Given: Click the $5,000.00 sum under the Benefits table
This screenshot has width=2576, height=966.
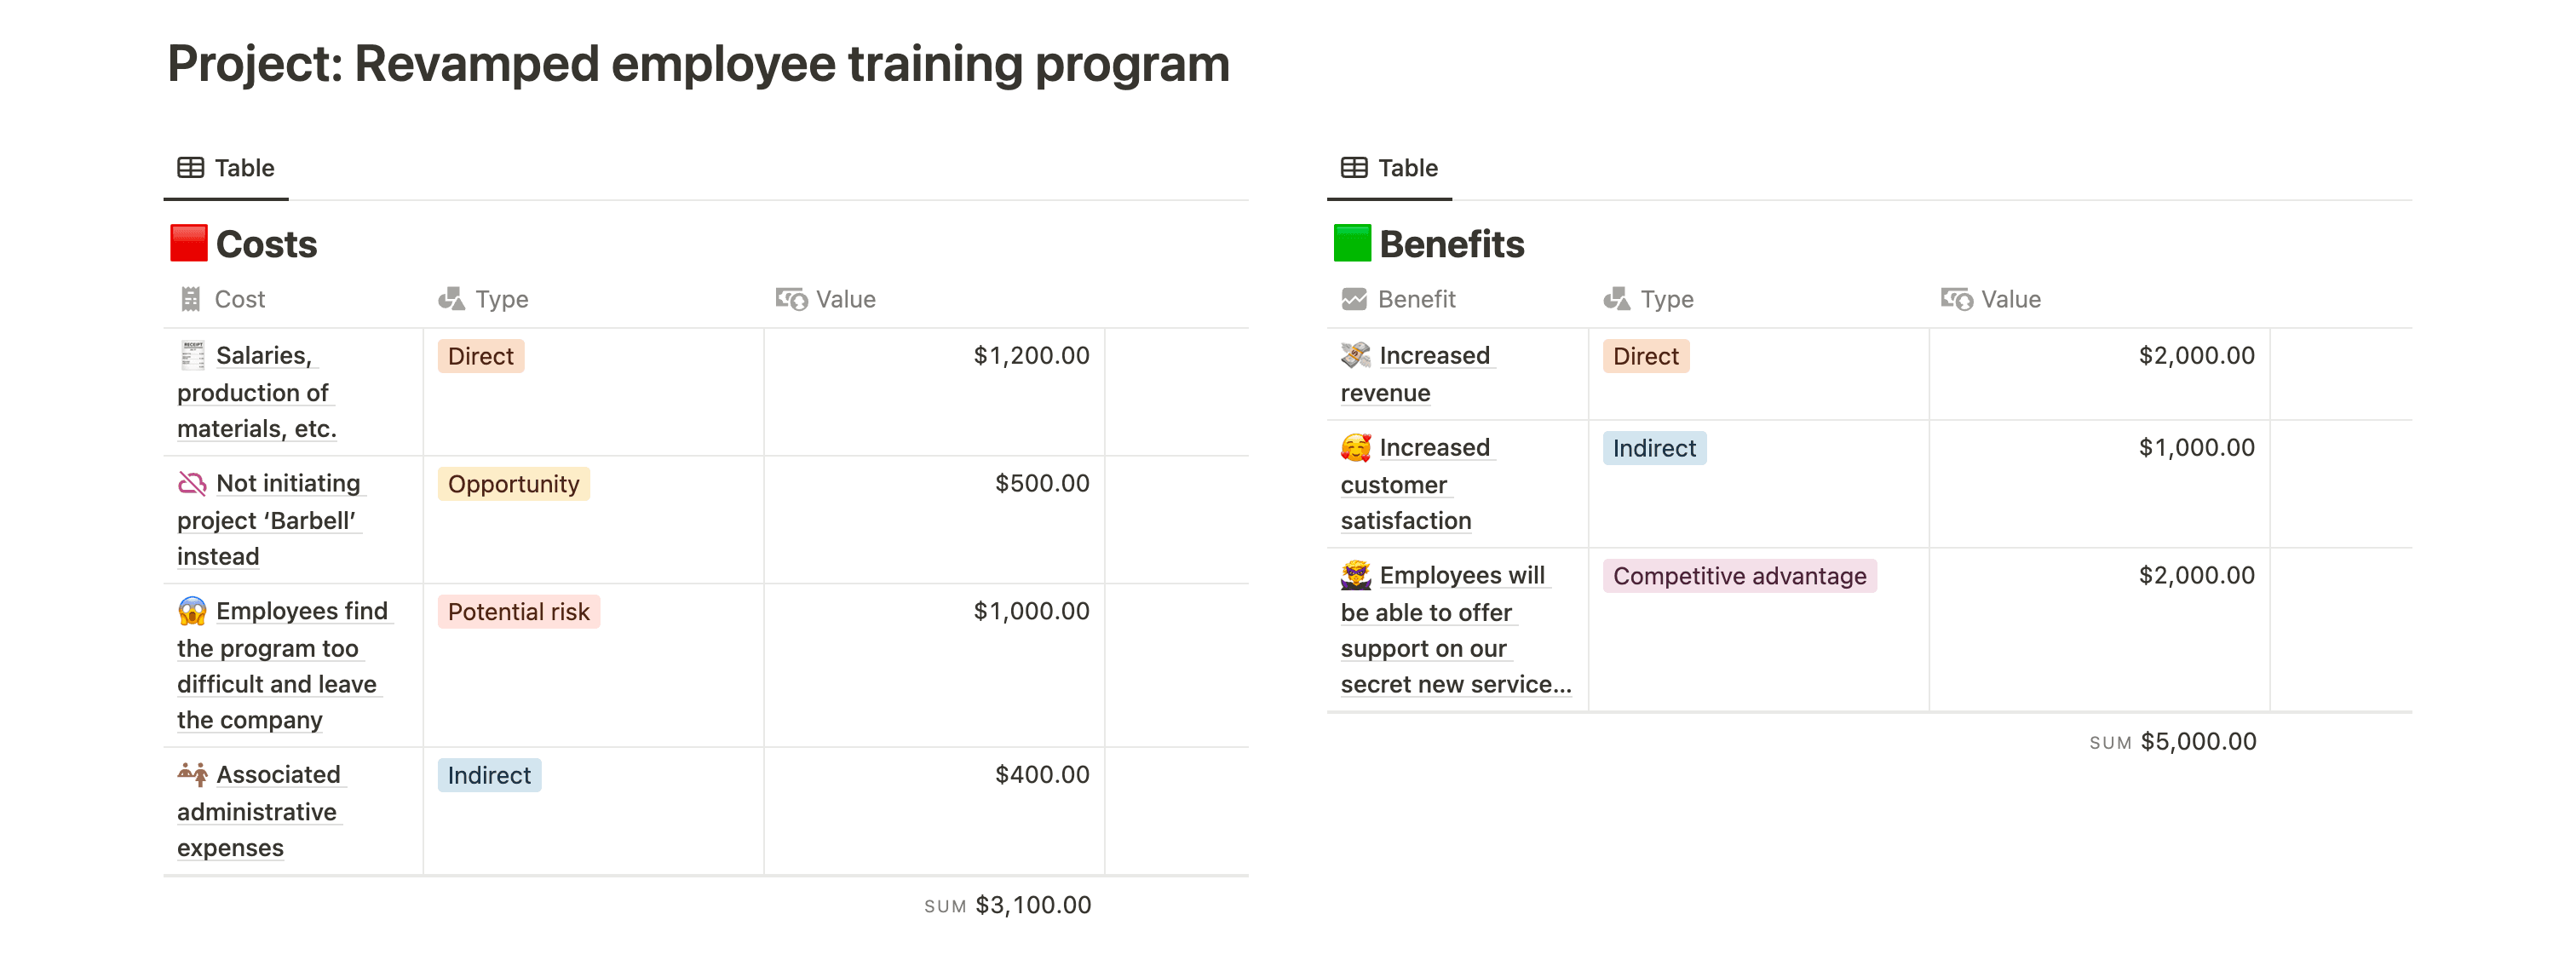Looking at the screenshot, I should (x=2197, y=741).
